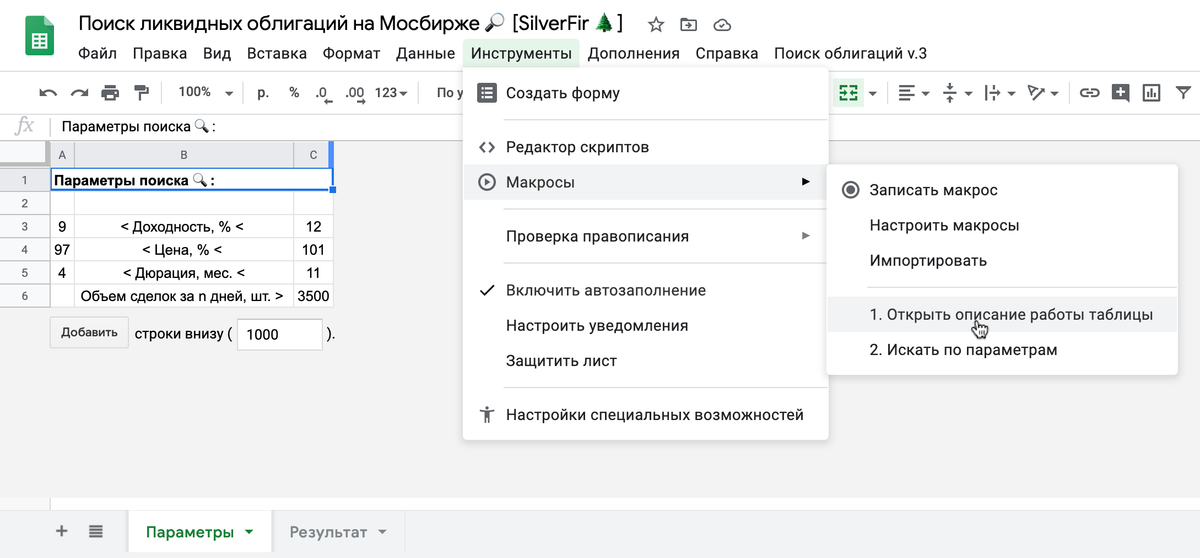Click the rows count field showing 1000
This screenshot has height=558, width=1200.
point(279,334)
